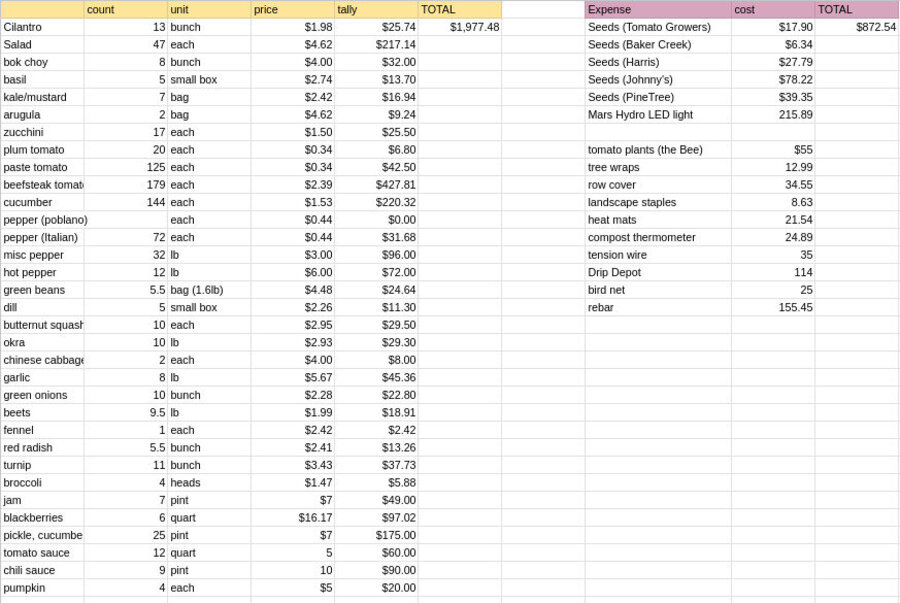The image size is (900, 603).
Task: Select the "rebar" expense cell
Action: [657, 307]
